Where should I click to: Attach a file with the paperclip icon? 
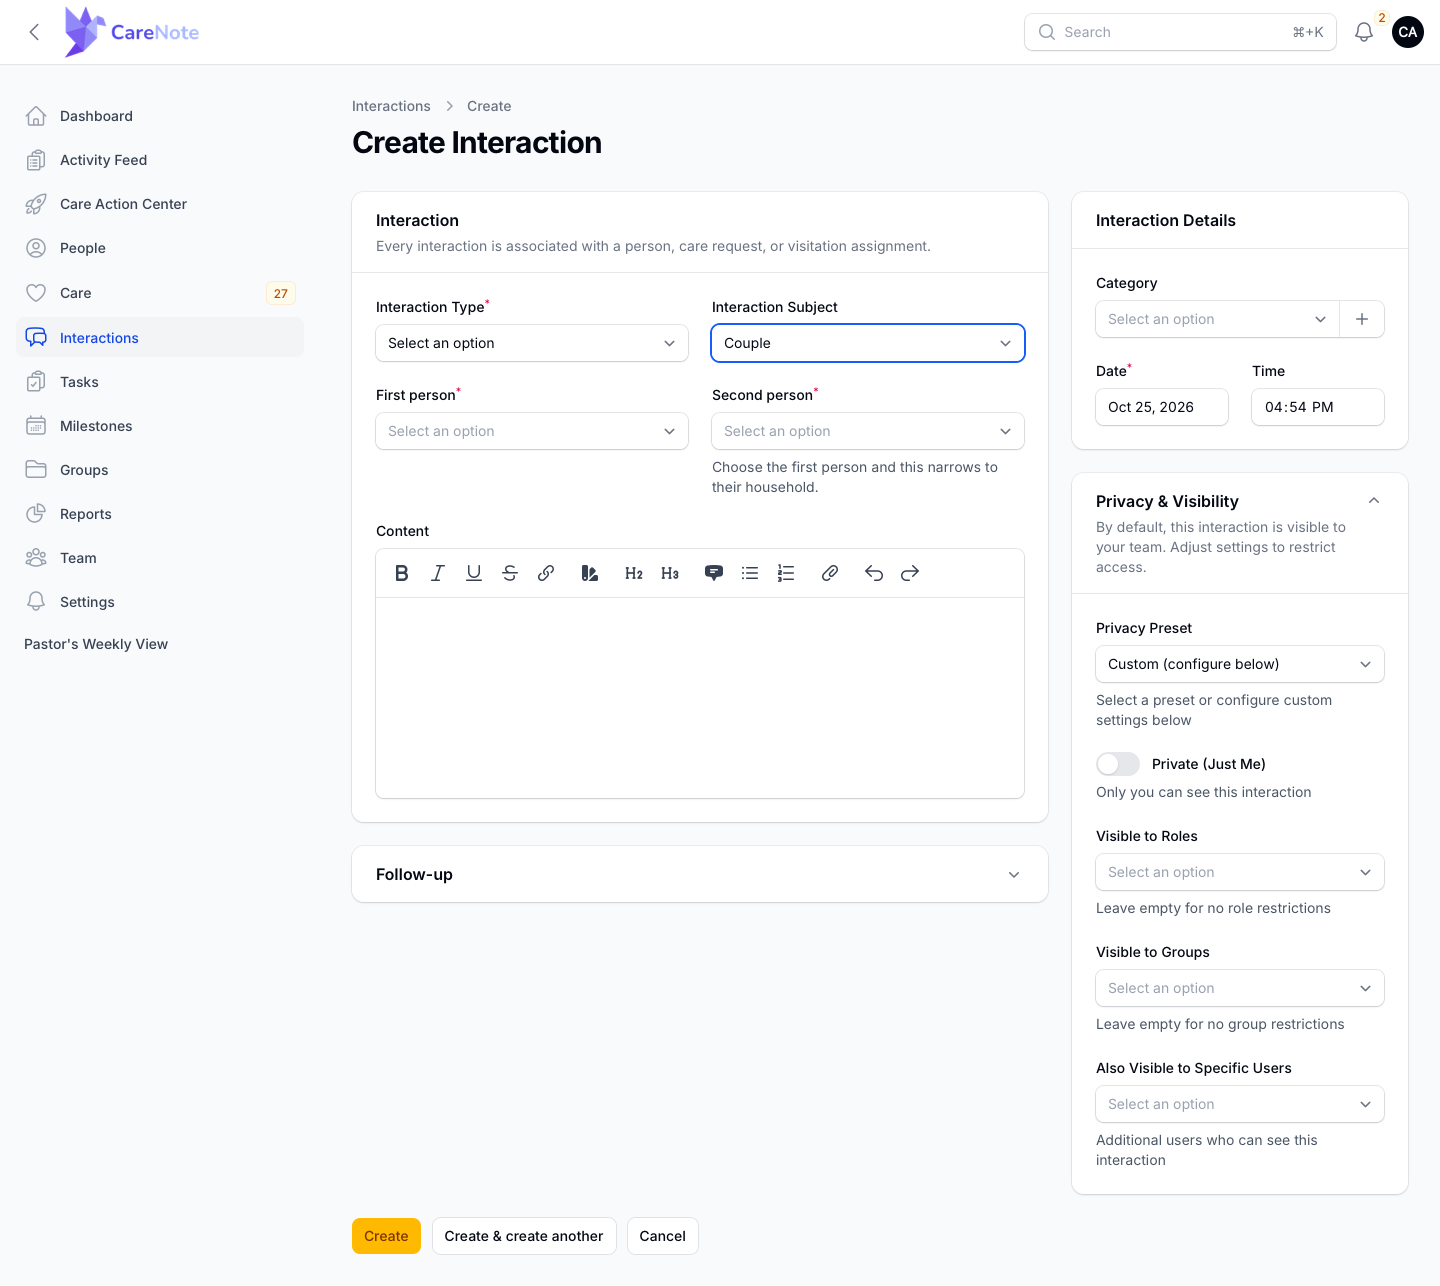830,573
